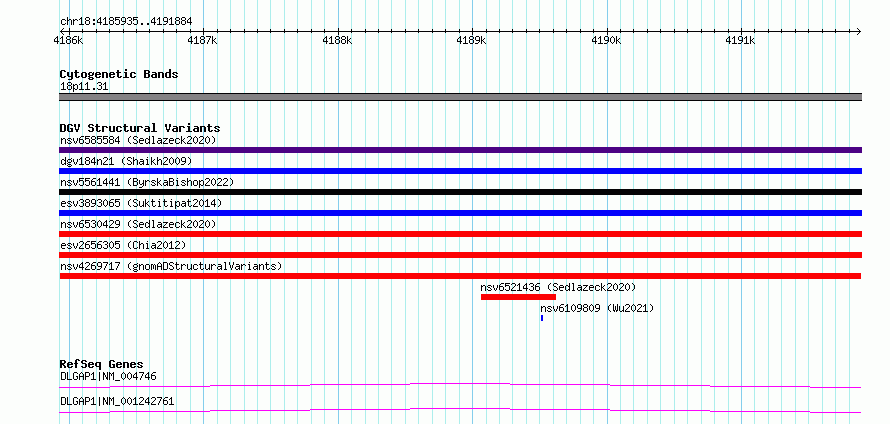Open the nsv6585584 (Sedlazeck2020) variant label
Screen dimensions: 890x424
click(x=138, y=140)
